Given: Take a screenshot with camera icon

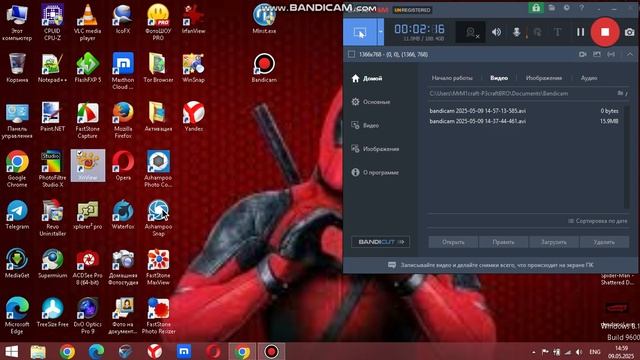Looking at the screenshot, I should tap(629, 32).
